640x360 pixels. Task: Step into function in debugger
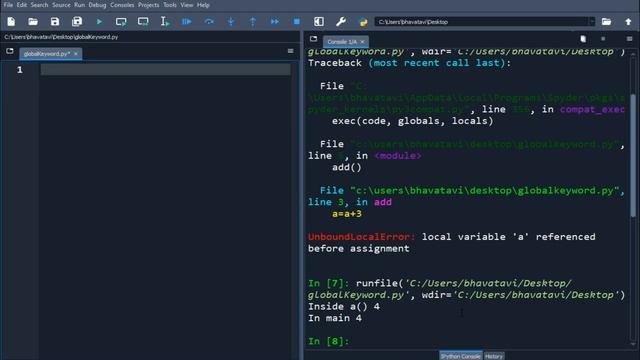(x=231, y=22)
